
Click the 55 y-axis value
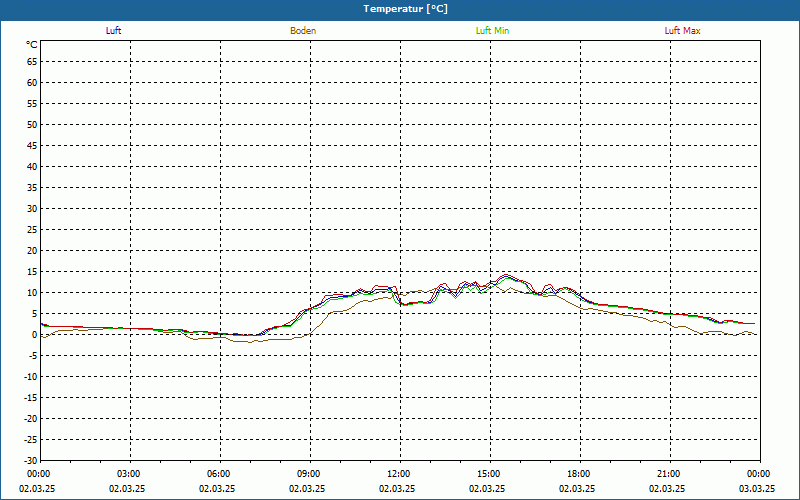point(32,104)
